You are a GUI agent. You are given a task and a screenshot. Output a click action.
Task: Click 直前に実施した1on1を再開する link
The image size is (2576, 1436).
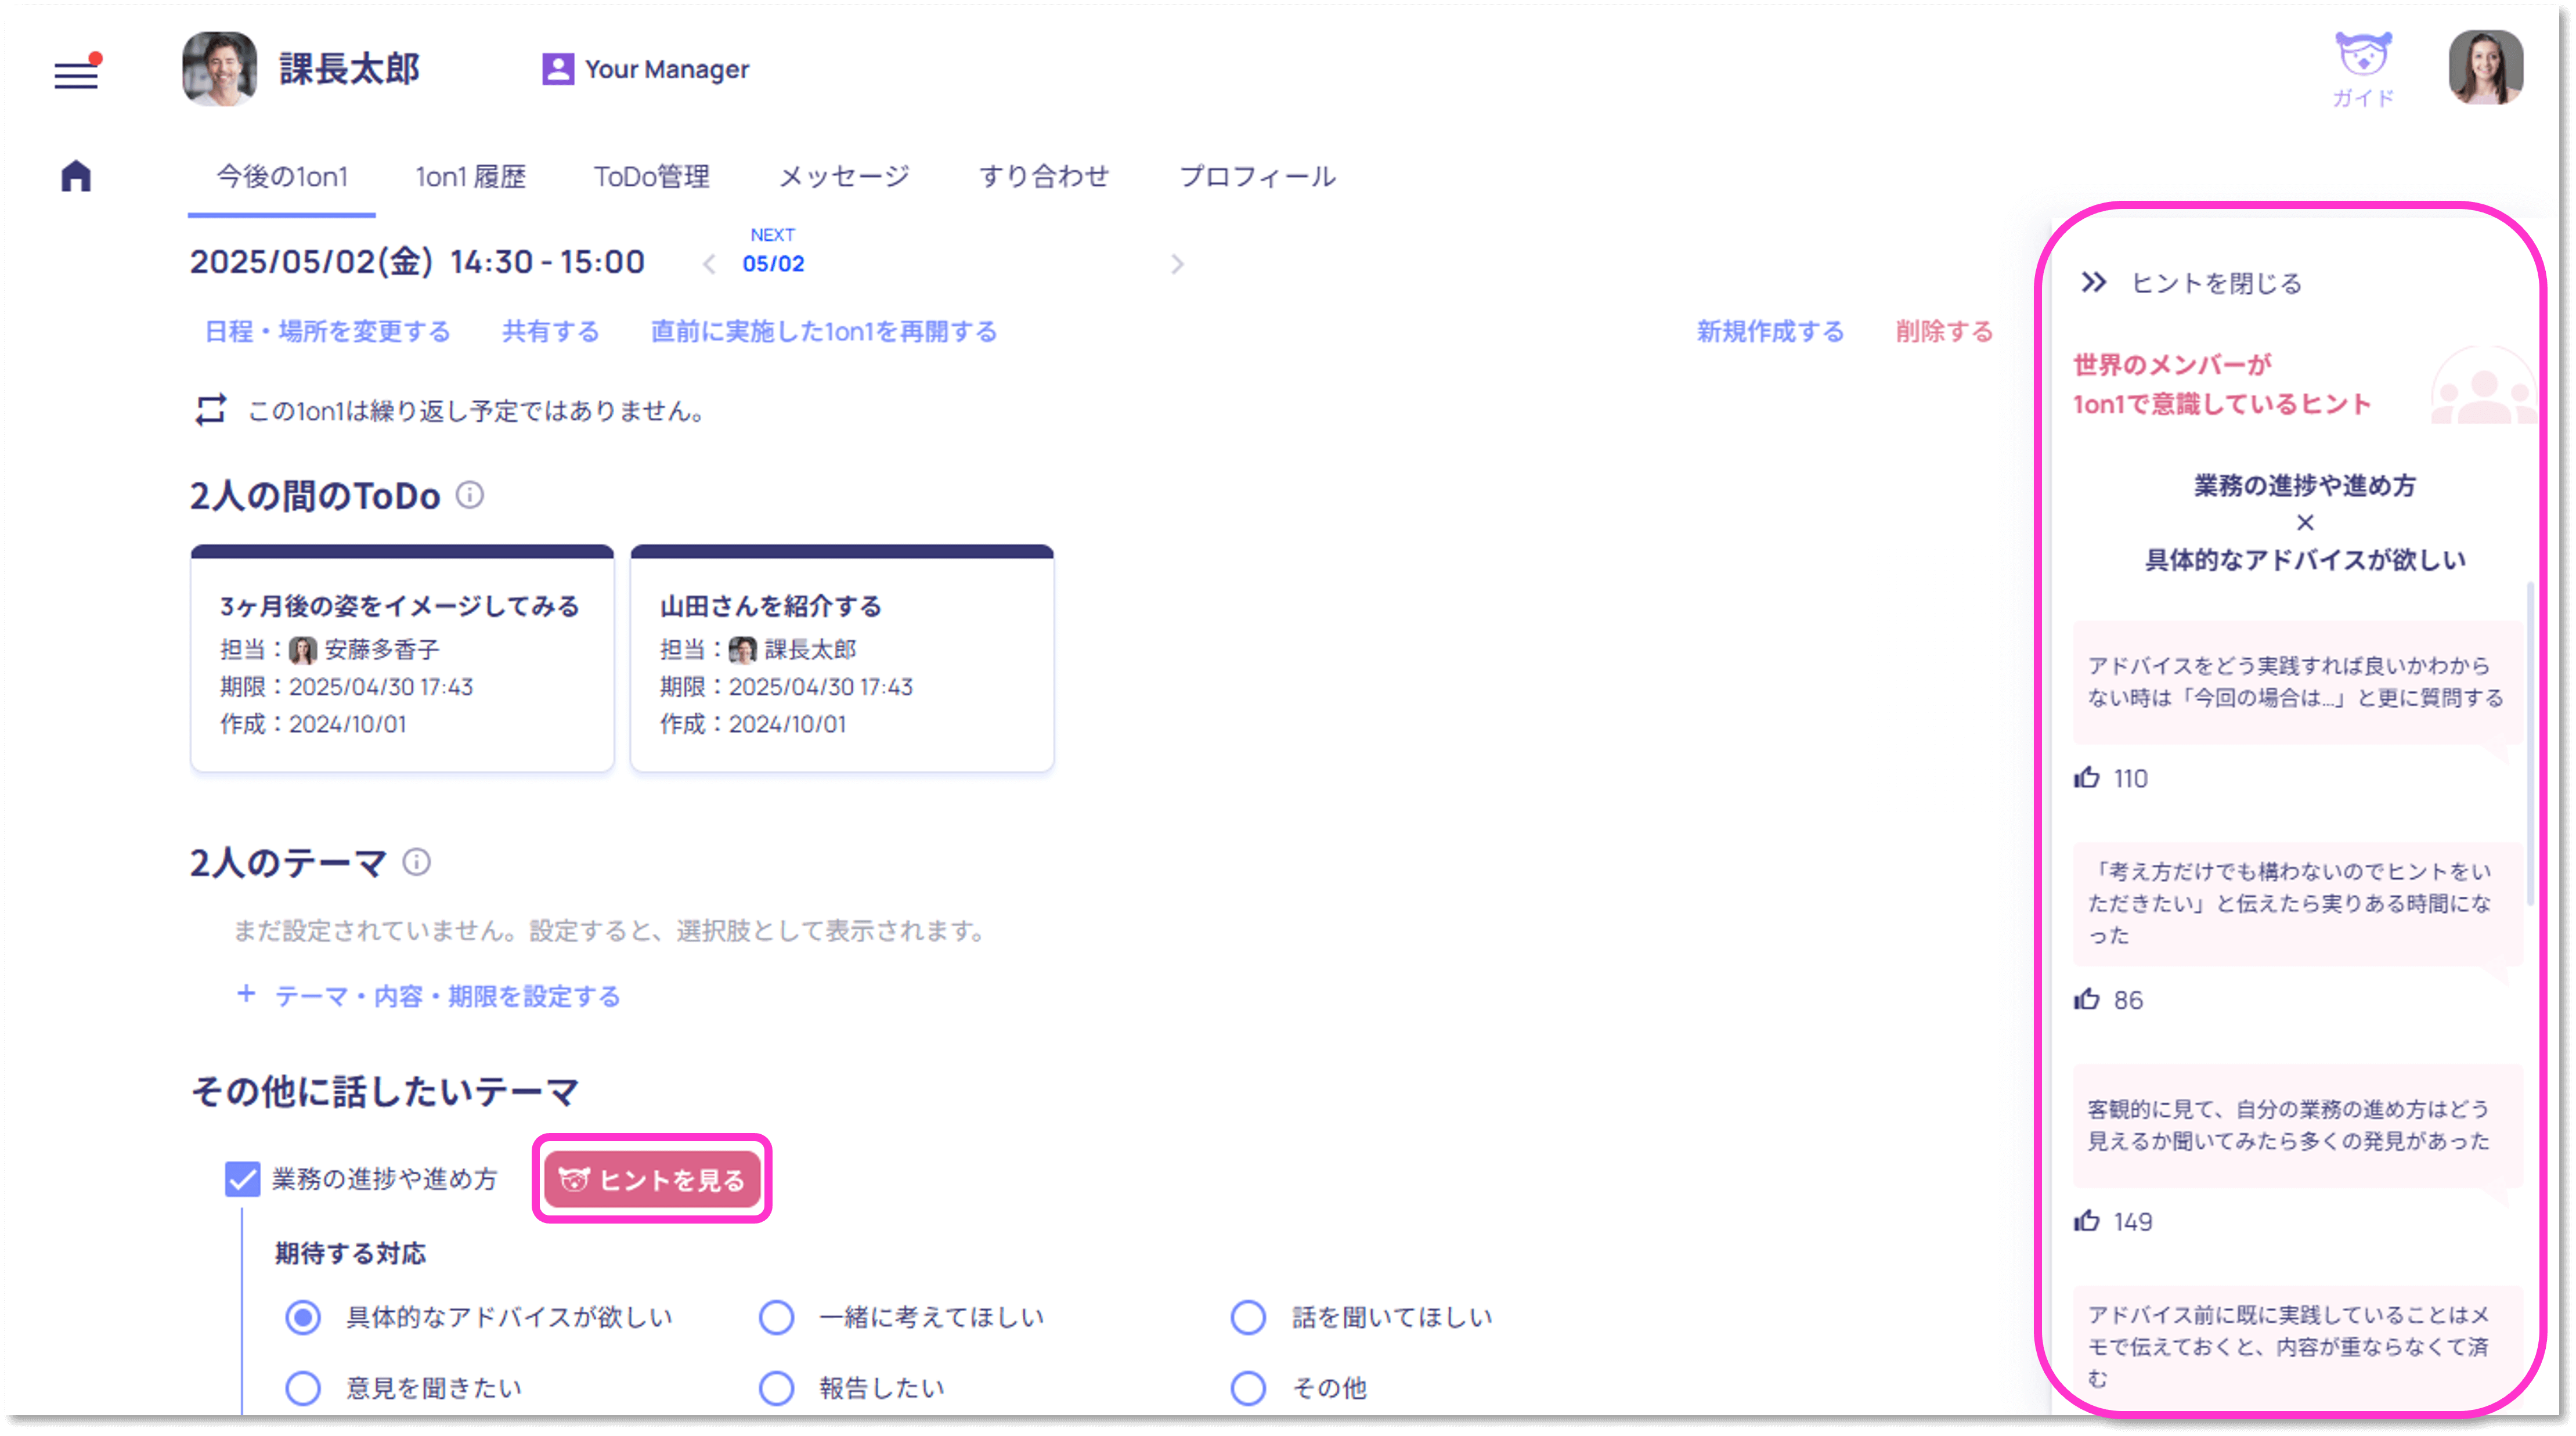(824, 332)
